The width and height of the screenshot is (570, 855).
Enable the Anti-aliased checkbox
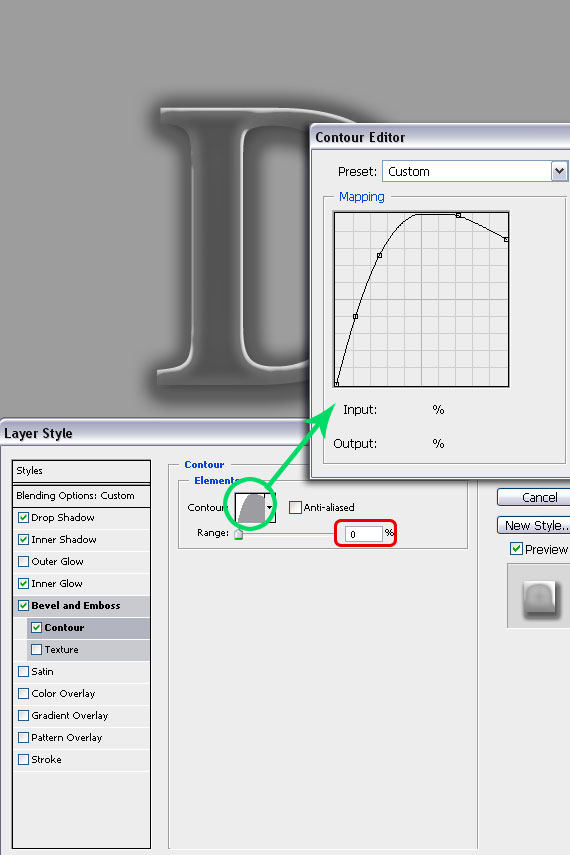pos(295,507)
